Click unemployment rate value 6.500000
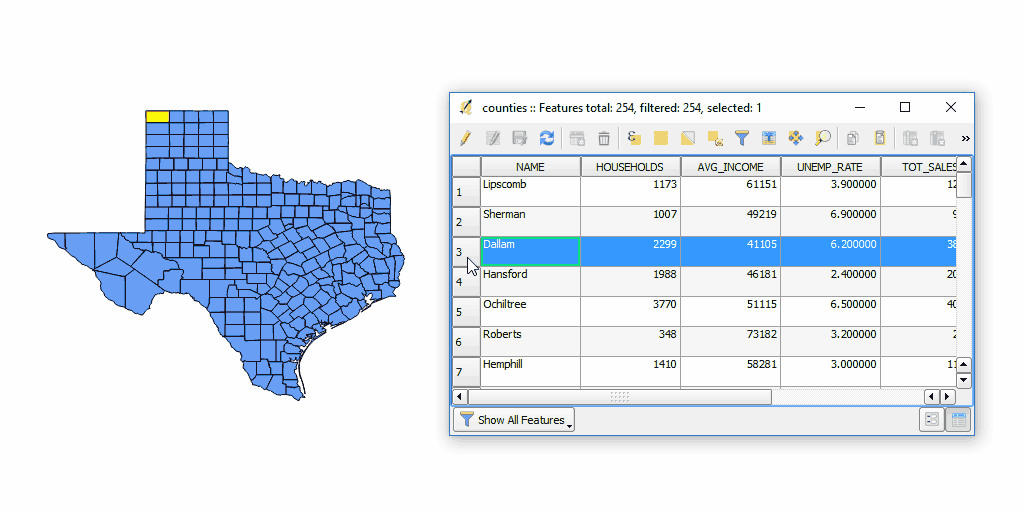Screen dimensions: 1024x512 tap(830, 312)
